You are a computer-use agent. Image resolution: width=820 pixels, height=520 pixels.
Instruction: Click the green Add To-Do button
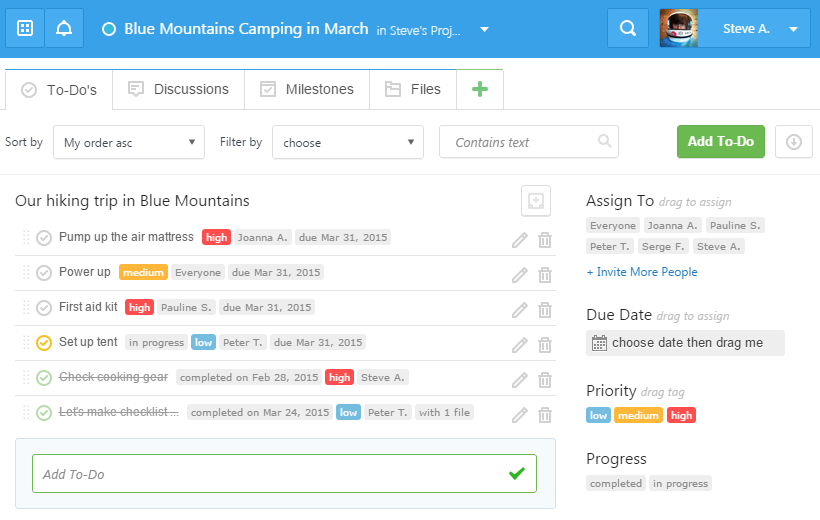click(720, 142)
